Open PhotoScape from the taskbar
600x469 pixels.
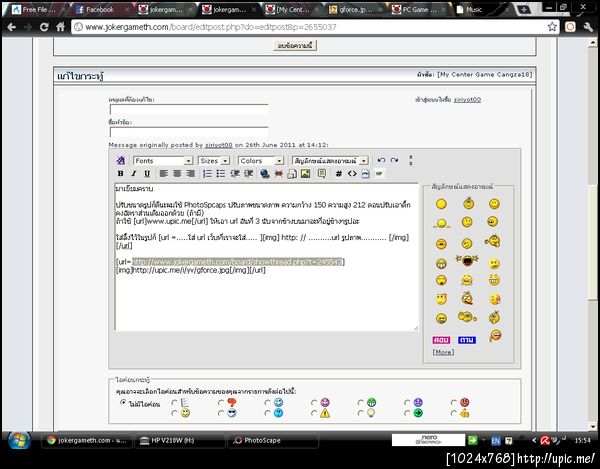(273, 440)
